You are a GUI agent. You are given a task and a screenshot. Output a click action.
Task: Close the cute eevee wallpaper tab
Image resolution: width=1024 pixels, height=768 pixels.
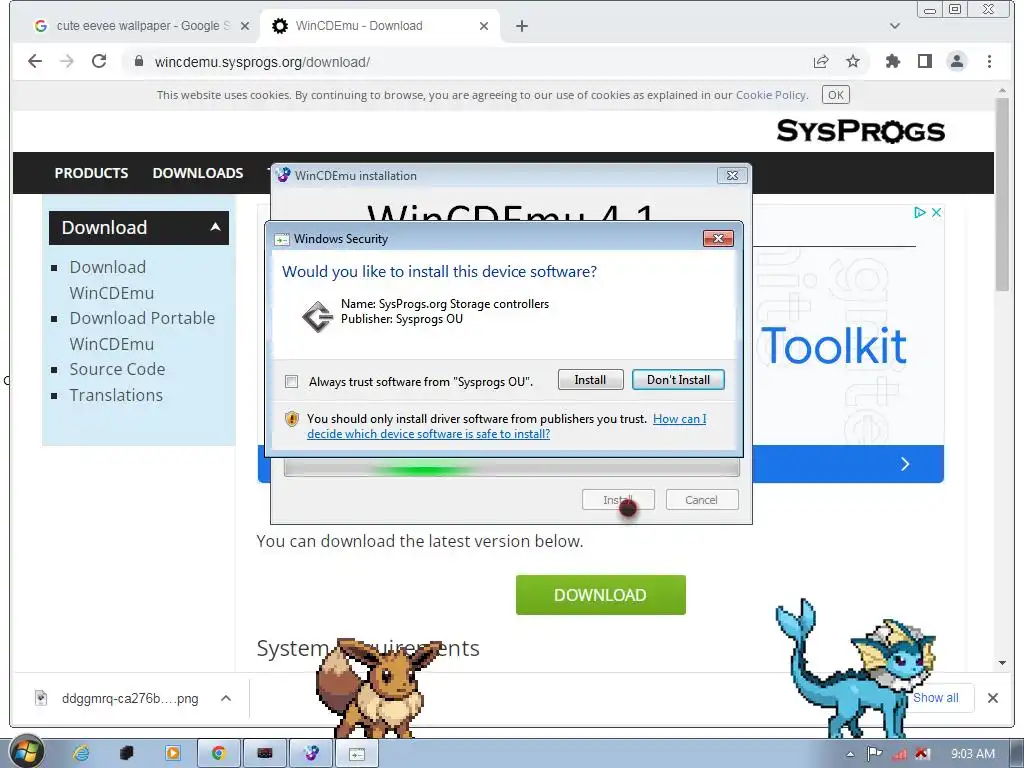pyautogui.click(x=245, y=26)
